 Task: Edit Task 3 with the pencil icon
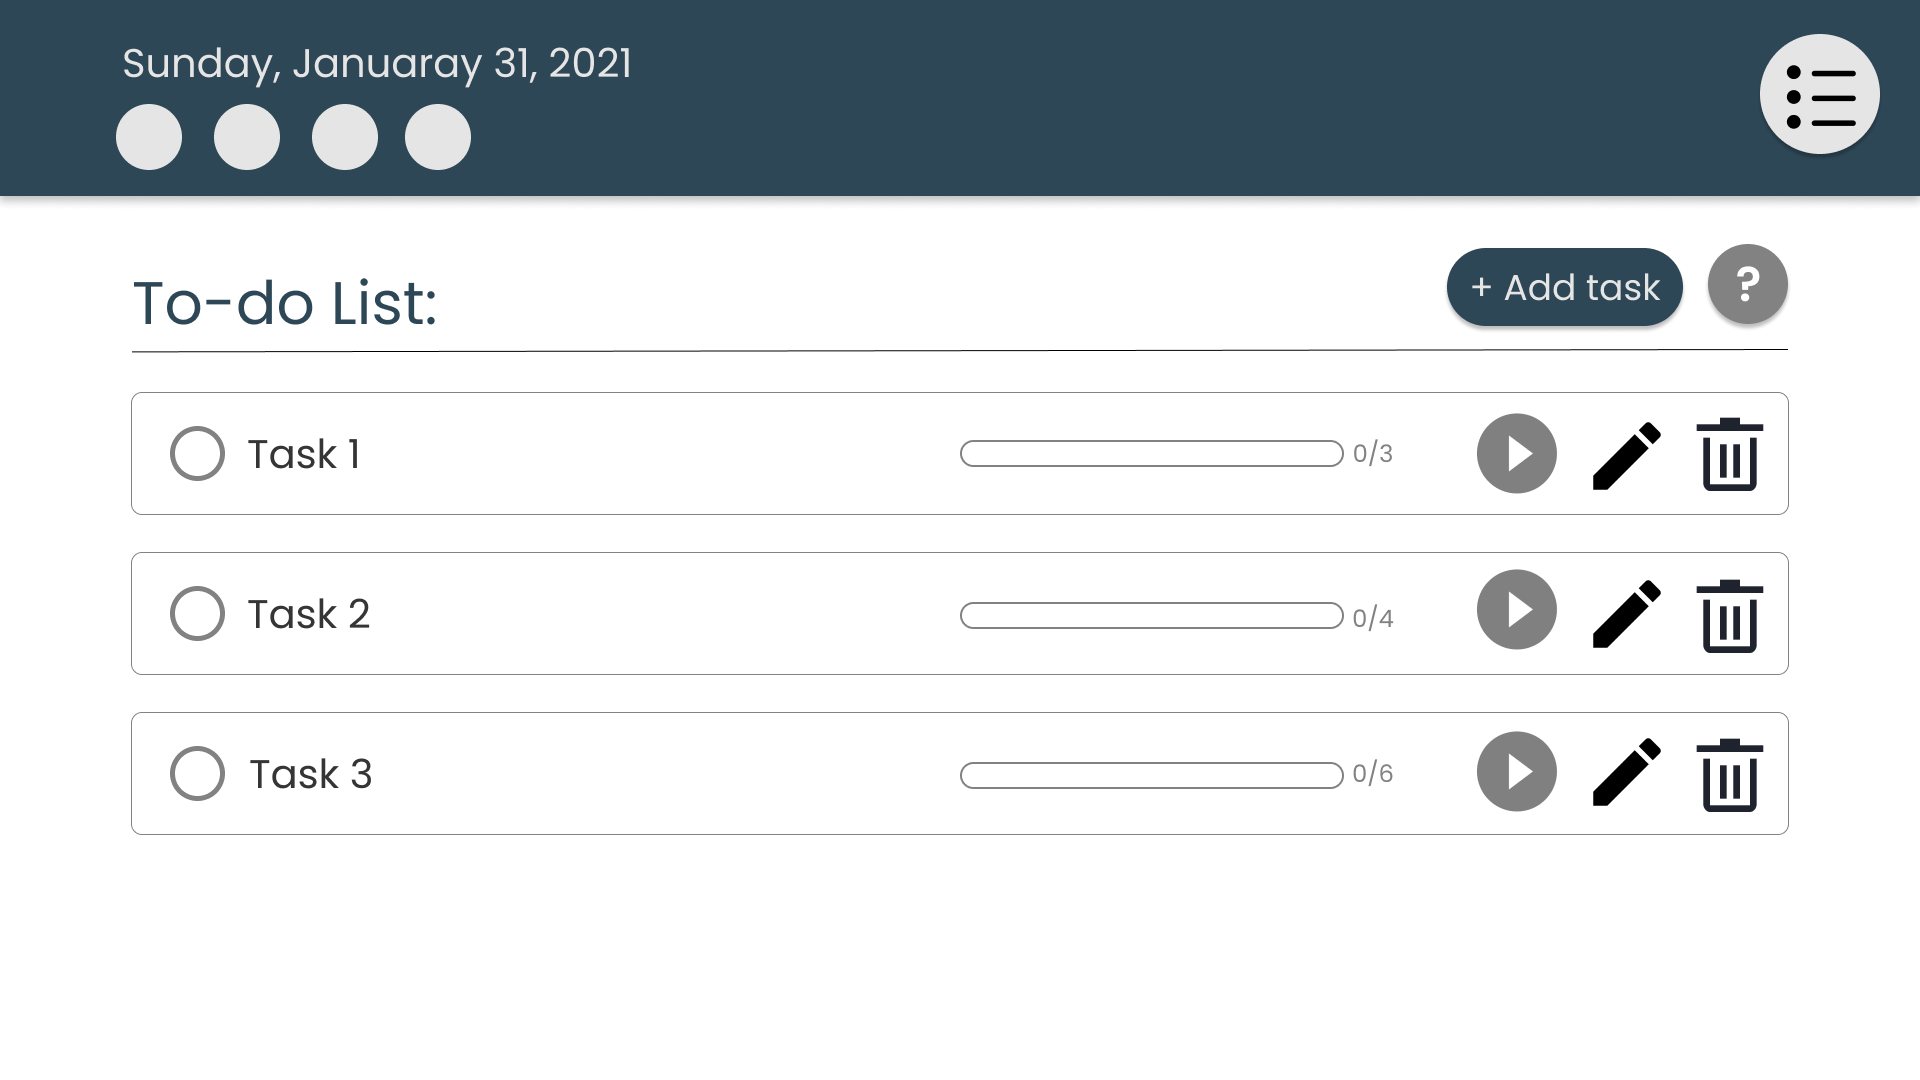coord(1626,772)
